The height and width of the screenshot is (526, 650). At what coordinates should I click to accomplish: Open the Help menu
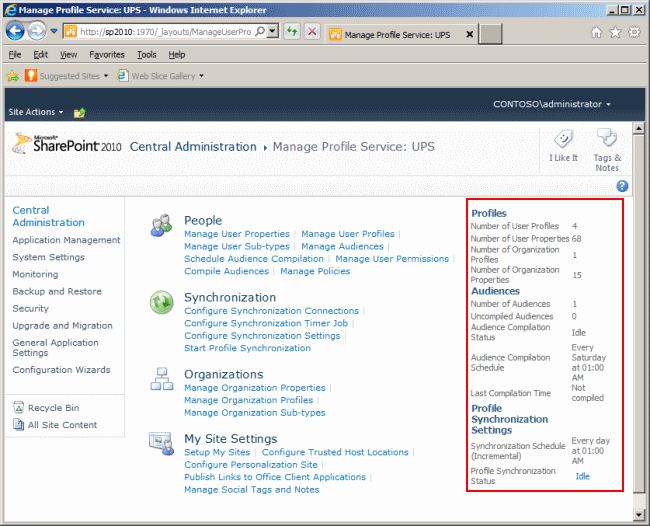(x=177, y=55)
